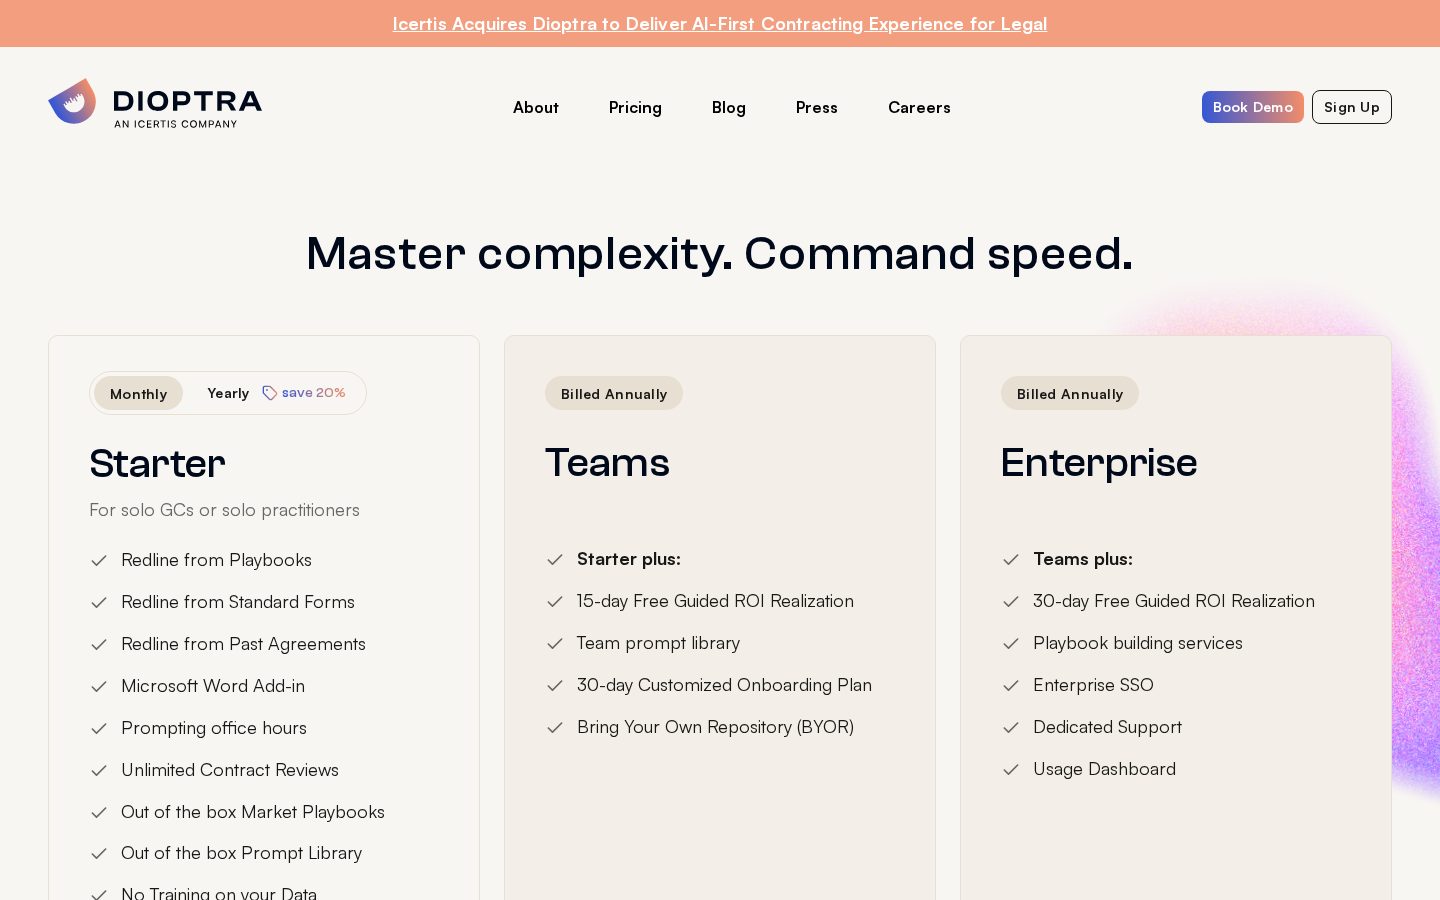Click checkmark beside Prompting office hours
Screen dimensions: 1440x900
[x=99, y=729]
